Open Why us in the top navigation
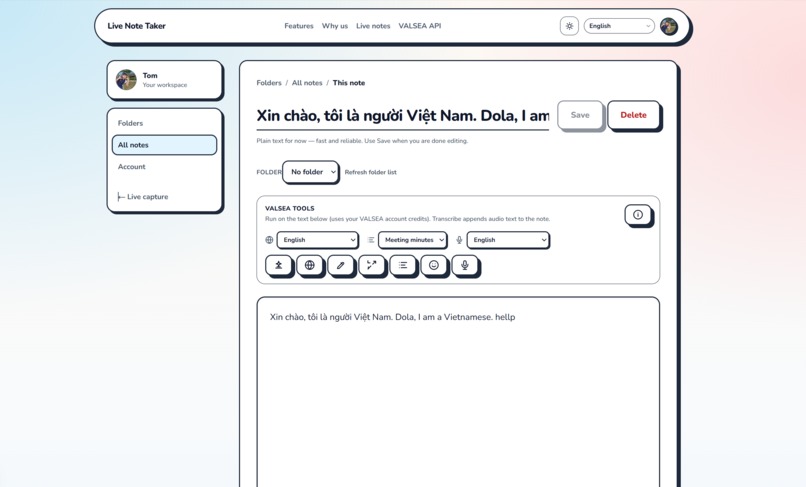806x487 pixels. tap(335, 26)
